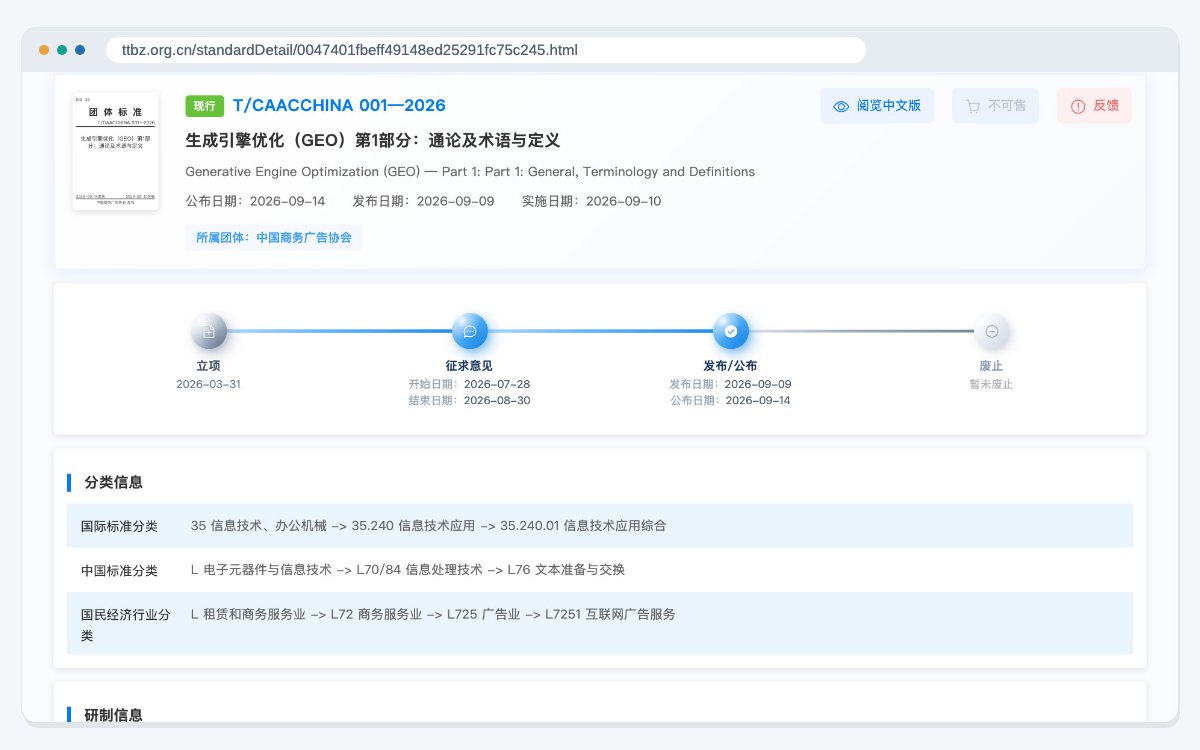Open the standard cover thumbnail
The height and width of the screenshot is (750, 1200).
click(116, 151)
